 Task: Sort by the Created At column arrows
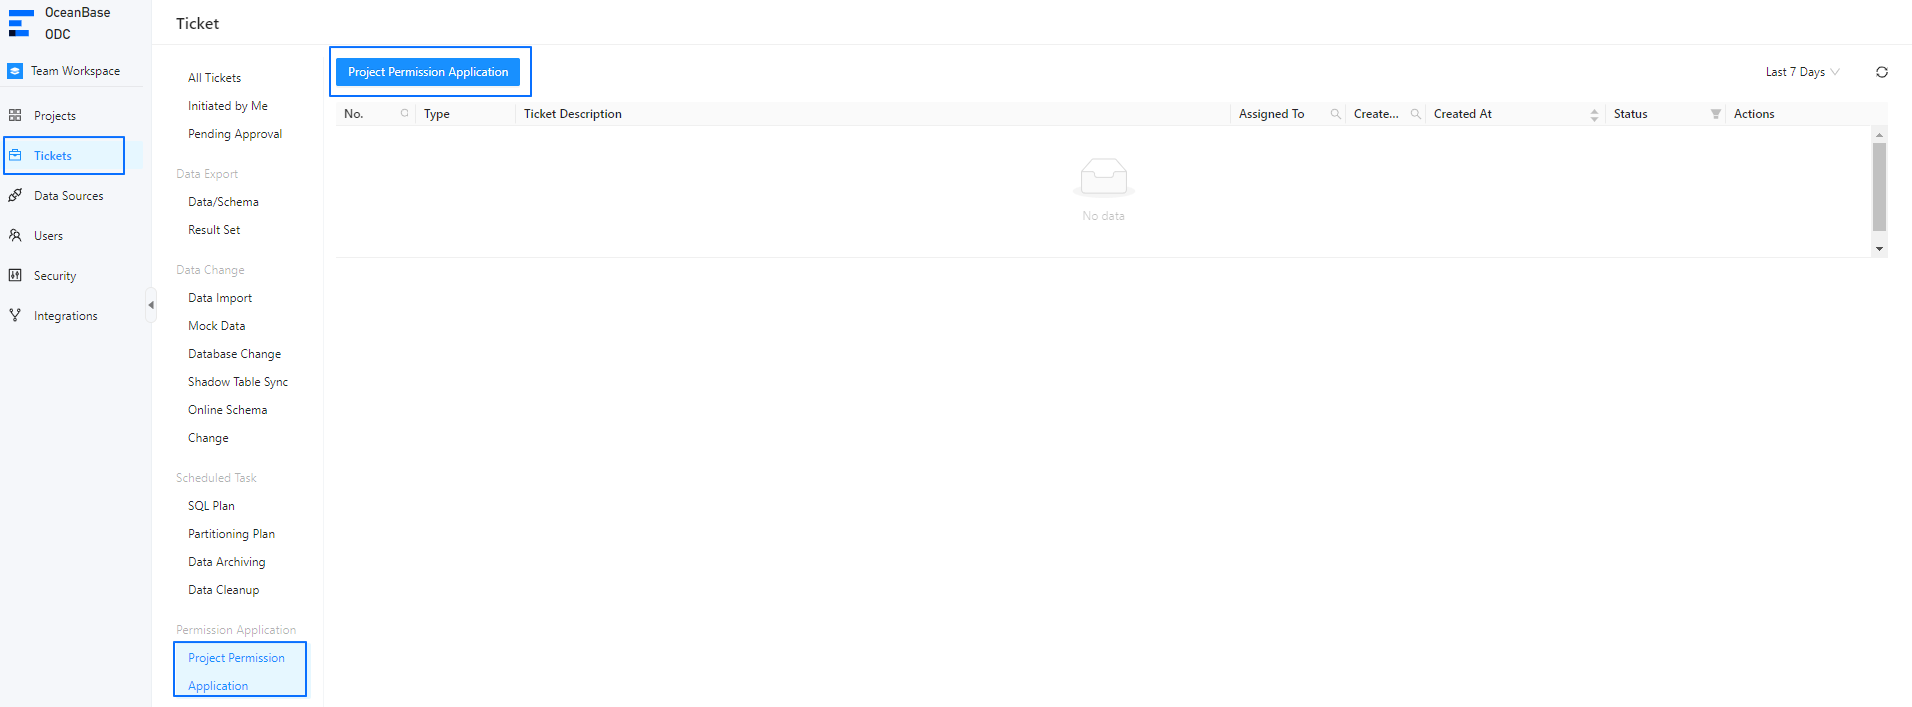coord(1594,115)
